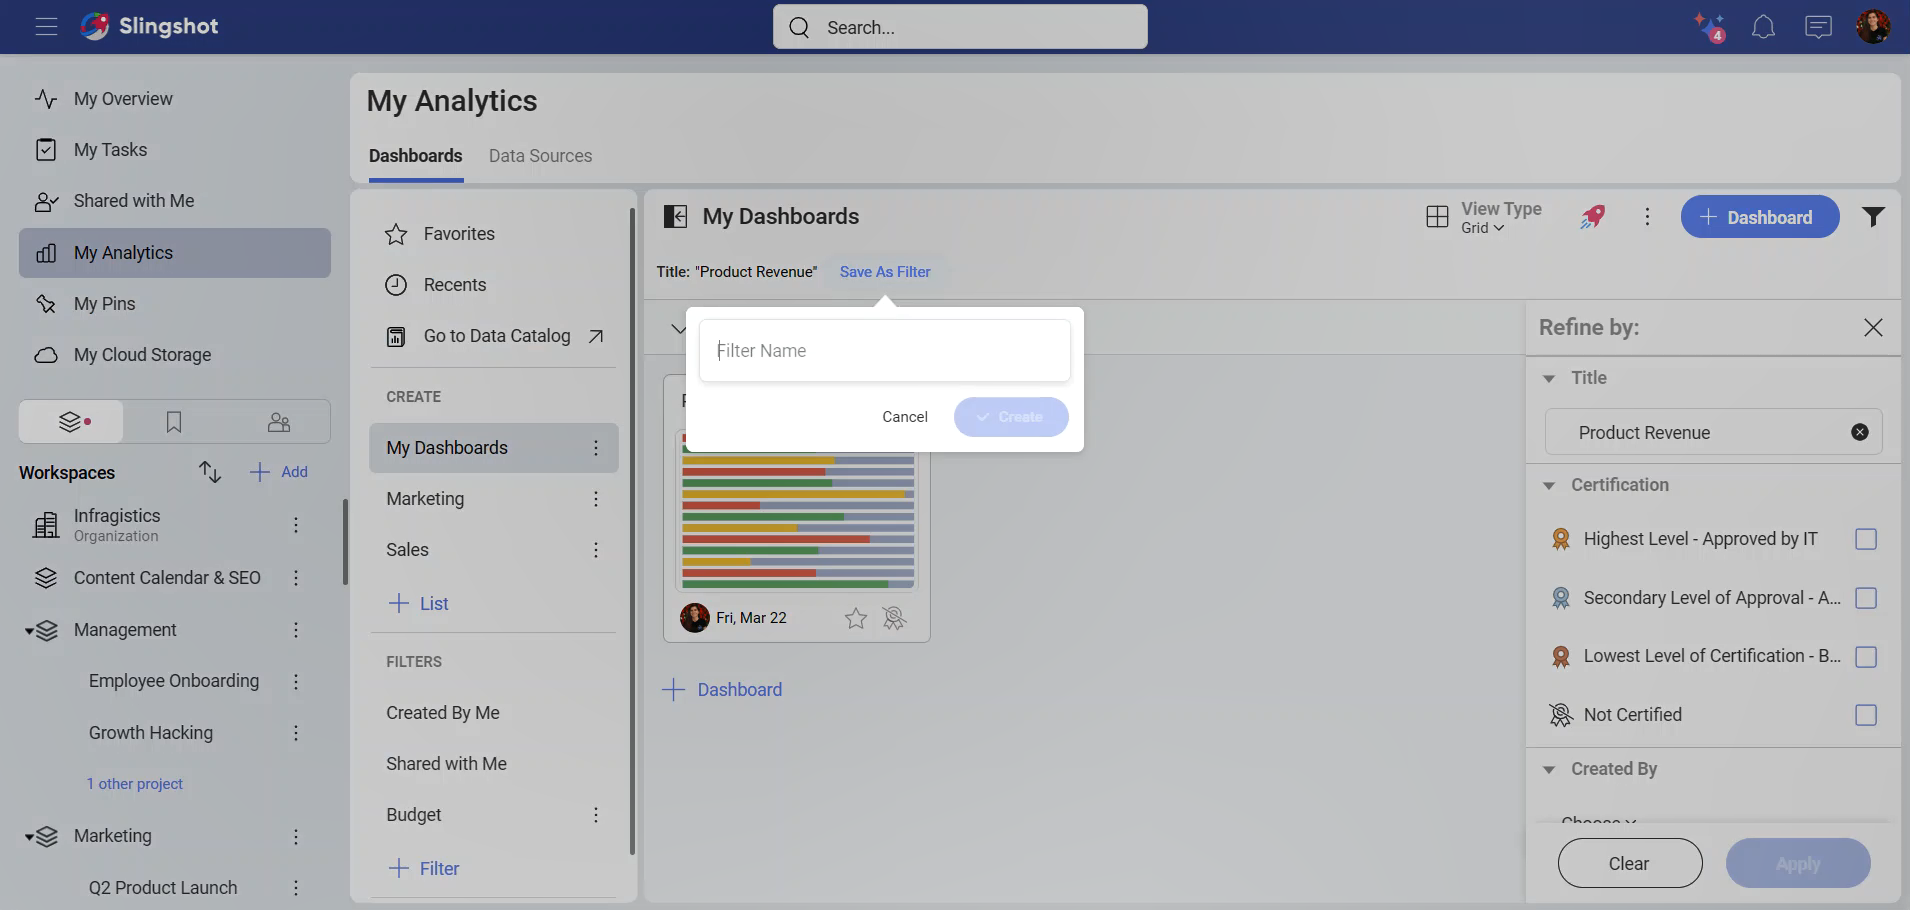Switch to the people tab icon
This screenshot has width=1910, height=910.
(x=279, y=422)
